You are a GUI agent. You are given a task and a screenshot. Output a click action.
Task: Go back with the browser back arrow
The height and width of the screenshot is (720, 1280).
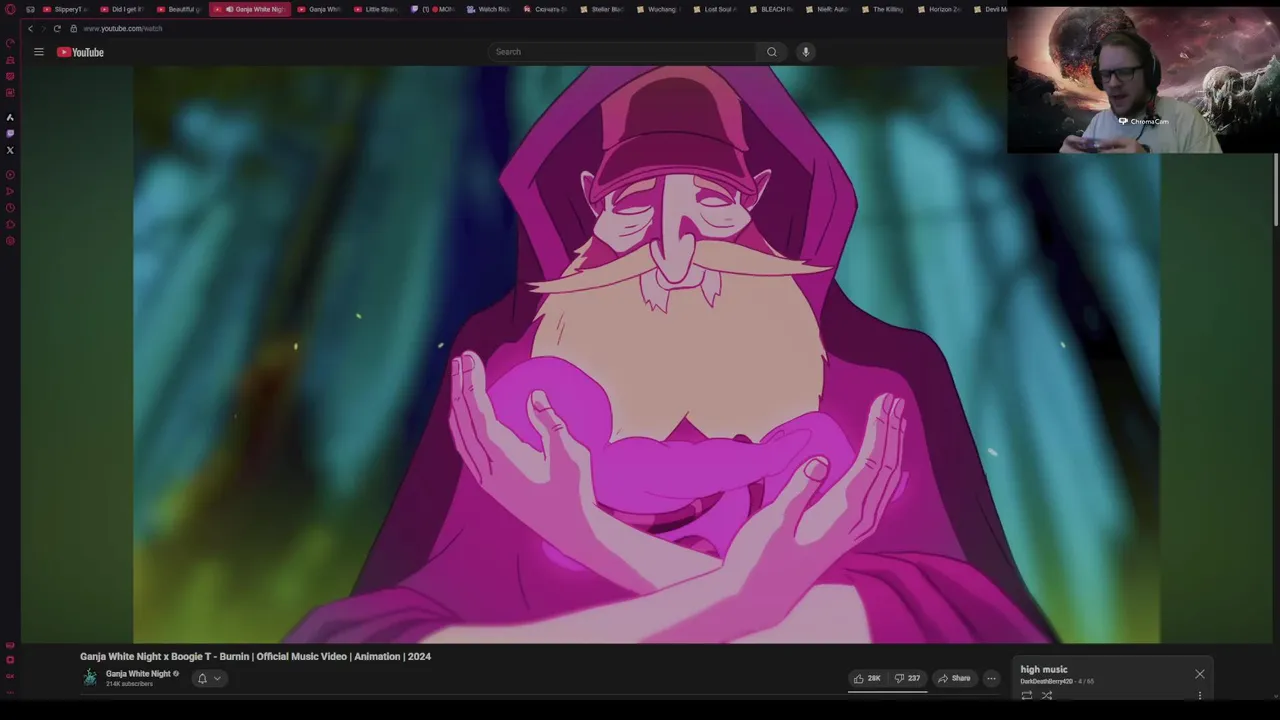click(x=30, y=29)
